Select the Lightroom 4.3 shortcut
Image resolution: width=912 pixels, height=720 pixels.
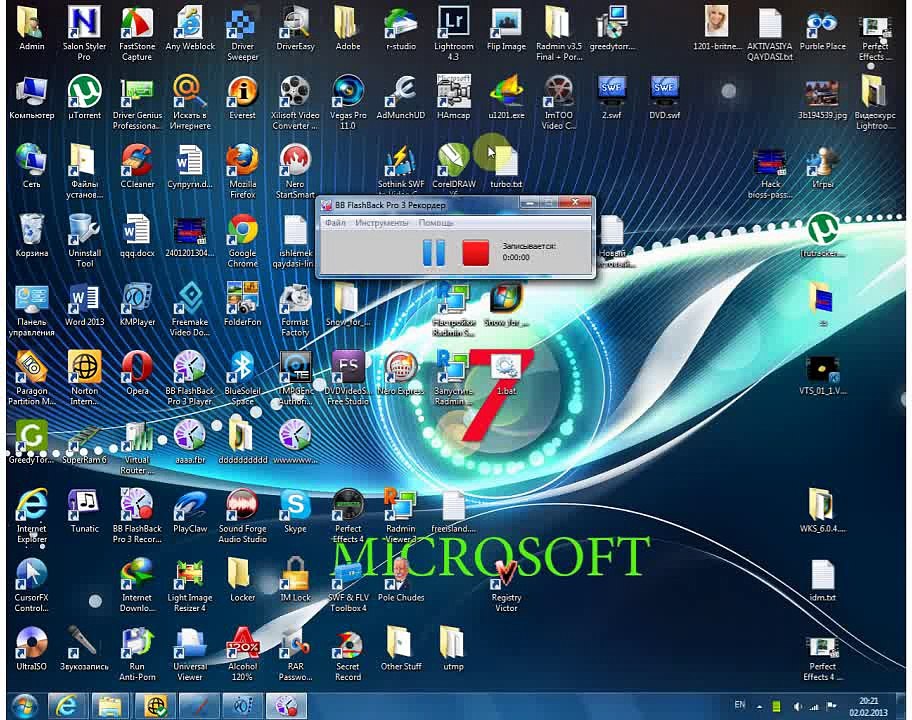click(454, 33)
